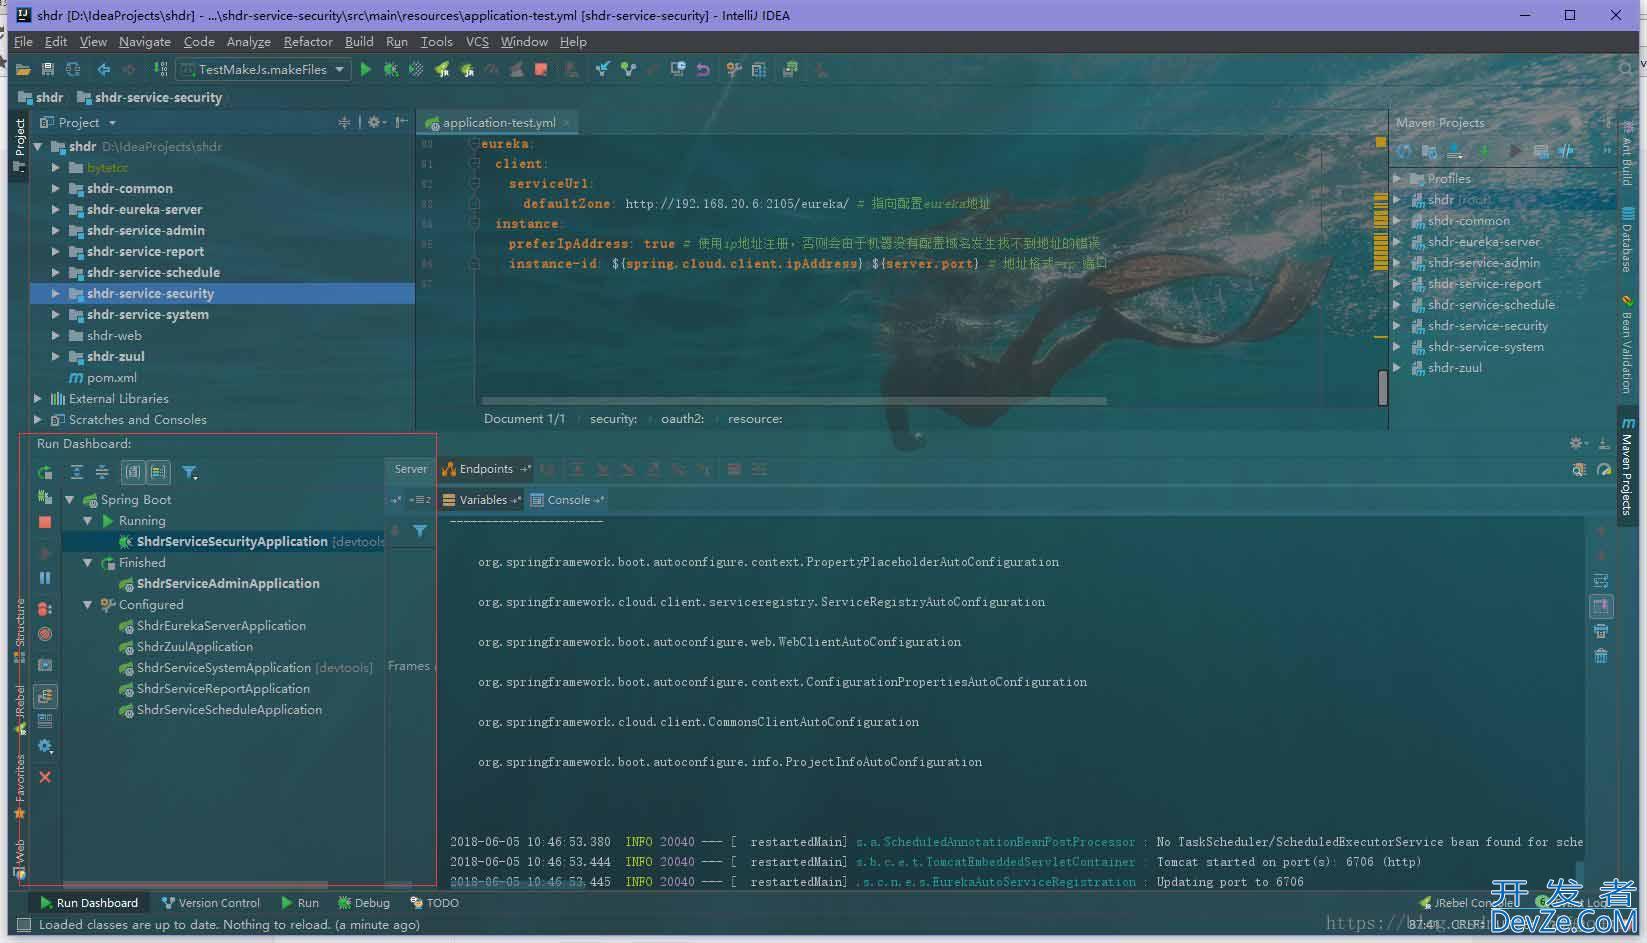
Task: Open the VCS menu
Action: (477, 42)
